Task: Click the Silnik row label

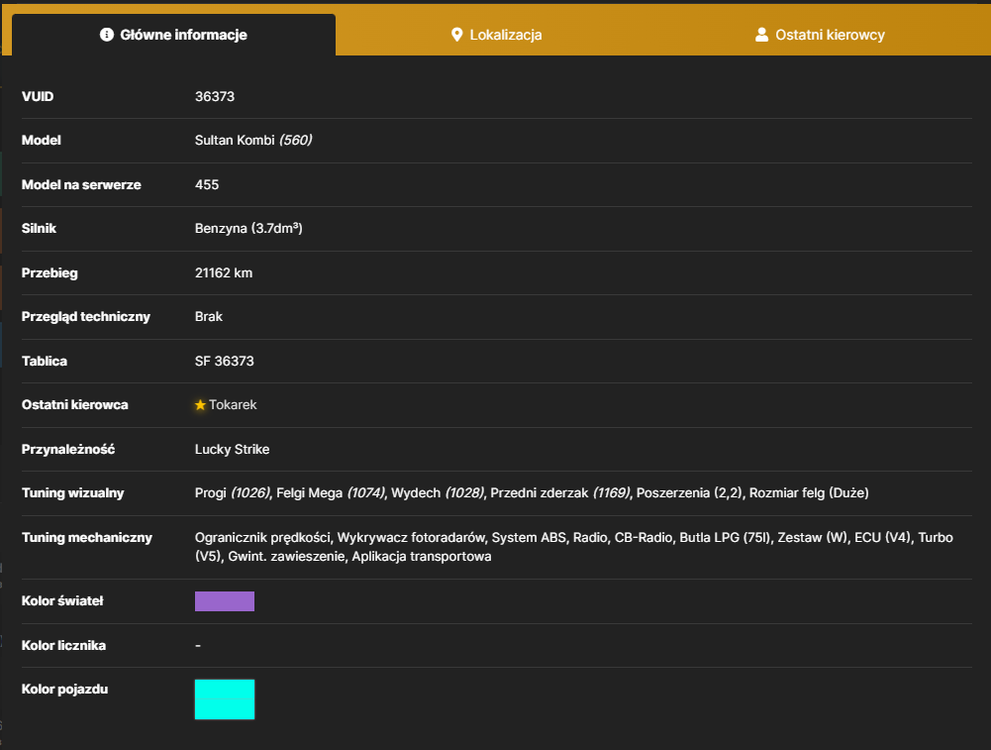Action: tap(39, 229)
